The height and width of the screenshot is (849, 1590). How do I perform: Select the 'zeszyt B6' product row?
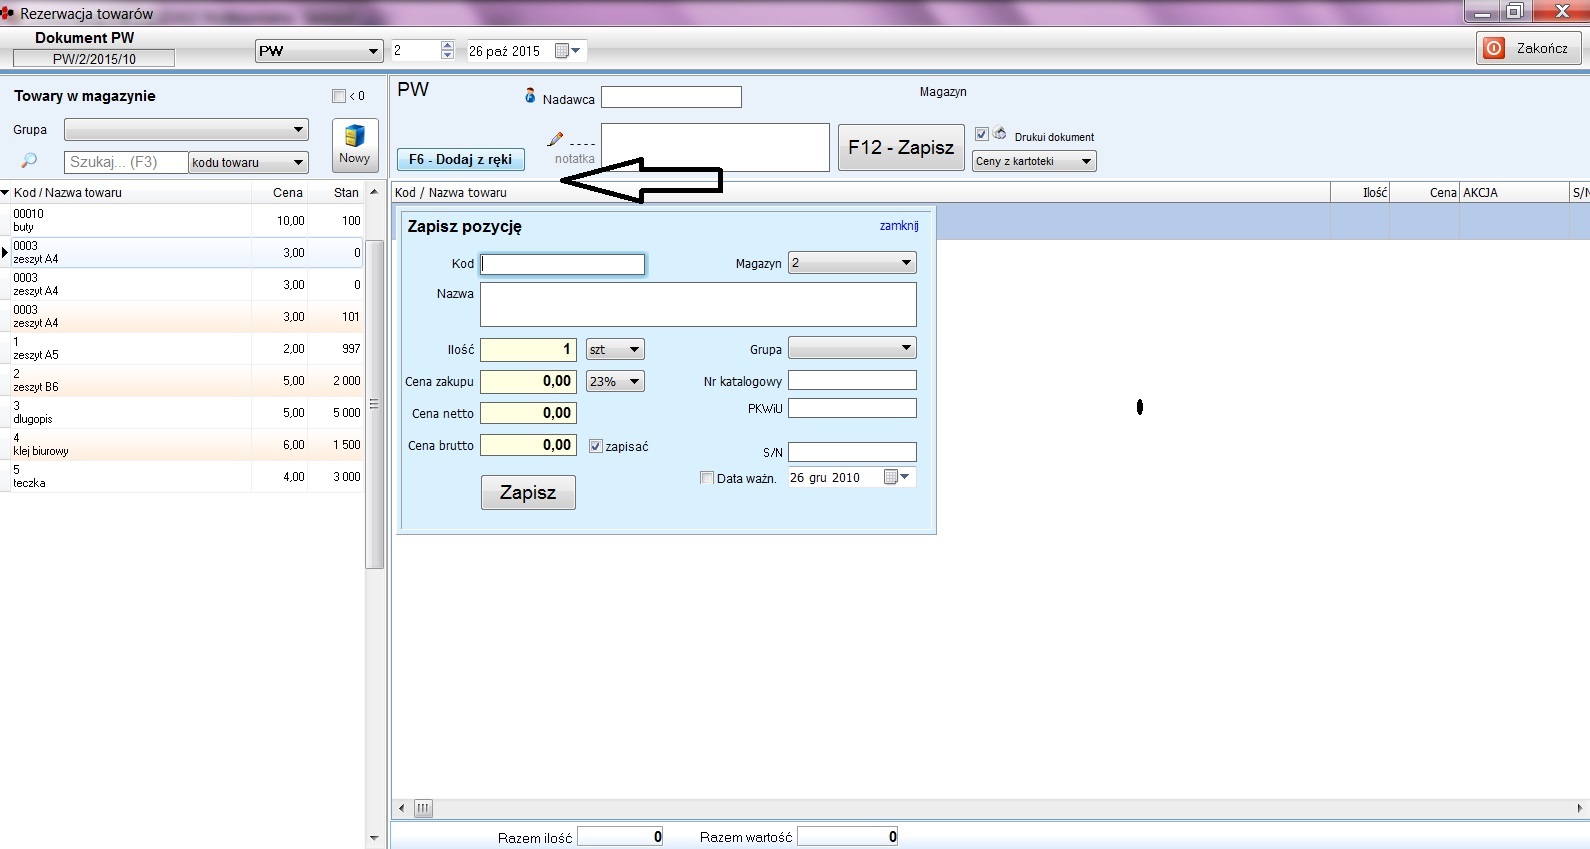[182, 381]
